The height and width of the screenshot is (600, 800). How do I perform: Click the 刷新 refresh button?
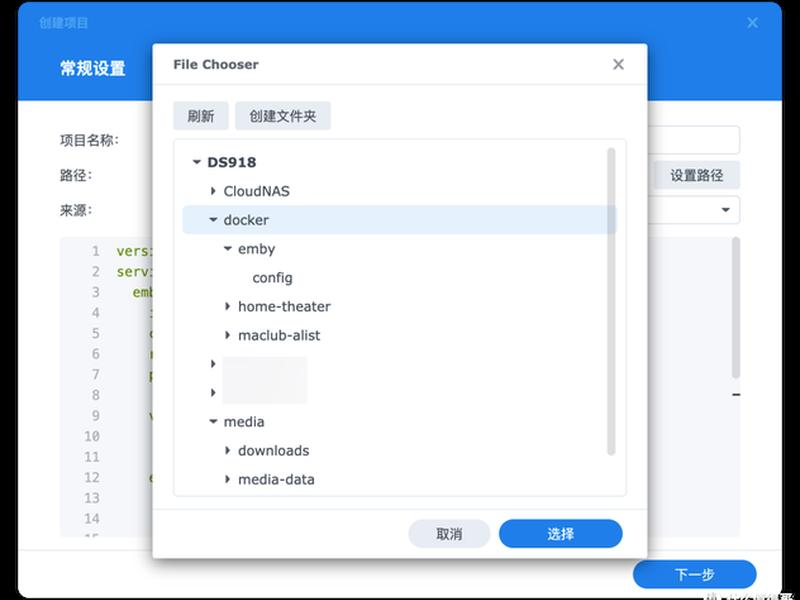[x=201, y=116]
